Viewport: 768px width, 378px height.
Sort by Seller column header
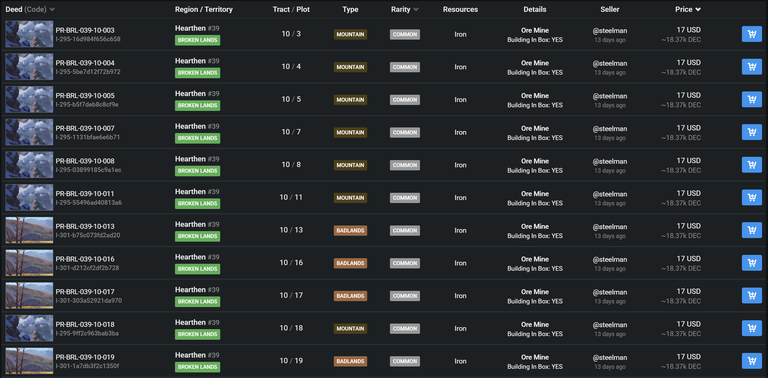tap(610, 9)
